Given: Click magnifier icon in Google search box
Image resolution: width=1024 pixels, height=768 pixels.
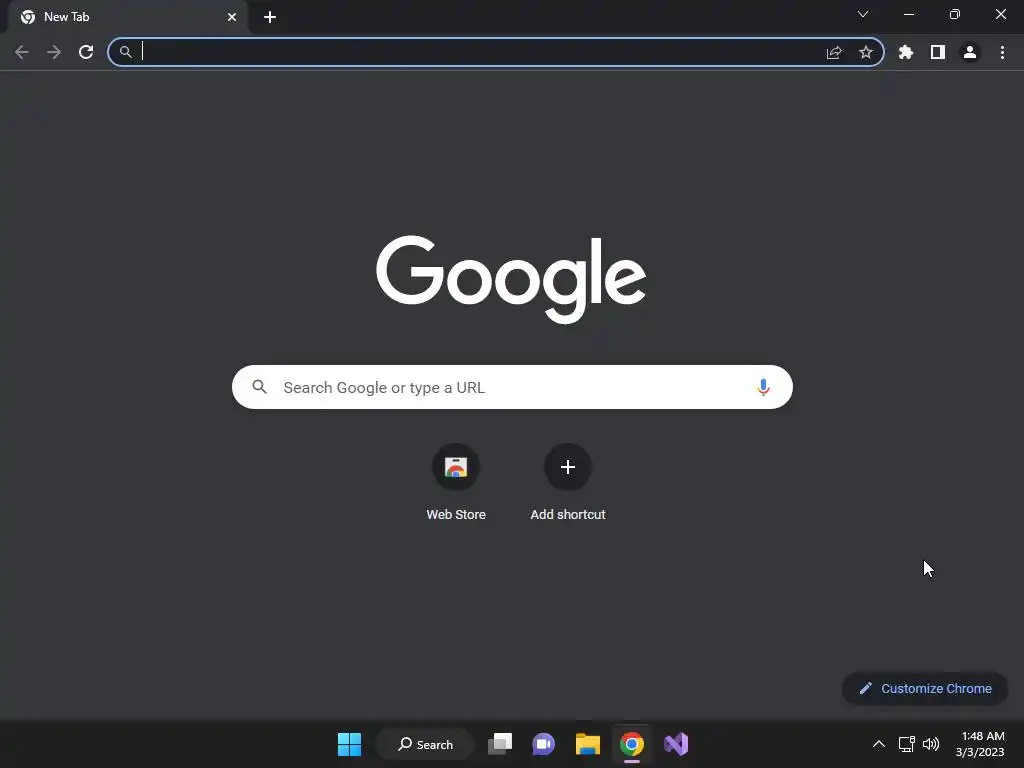Looking at the screenshot, I should coord(259,387).
